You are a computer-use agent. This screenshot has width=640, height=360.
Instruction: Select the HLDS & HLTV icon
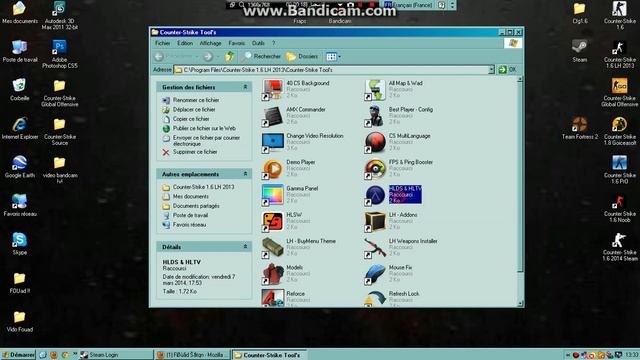tap(375, 195)
